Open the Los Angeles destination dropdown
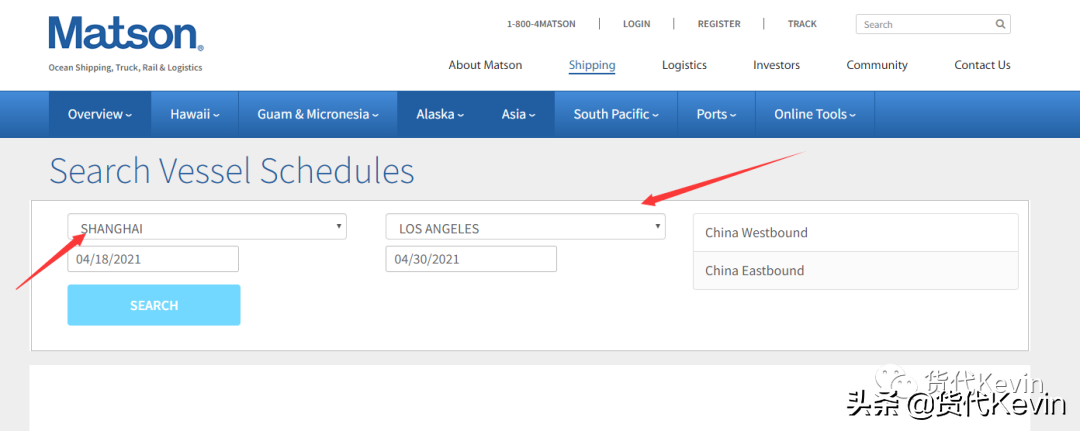The height and width of the screenshot is (431, 1080). pos(525,227)
